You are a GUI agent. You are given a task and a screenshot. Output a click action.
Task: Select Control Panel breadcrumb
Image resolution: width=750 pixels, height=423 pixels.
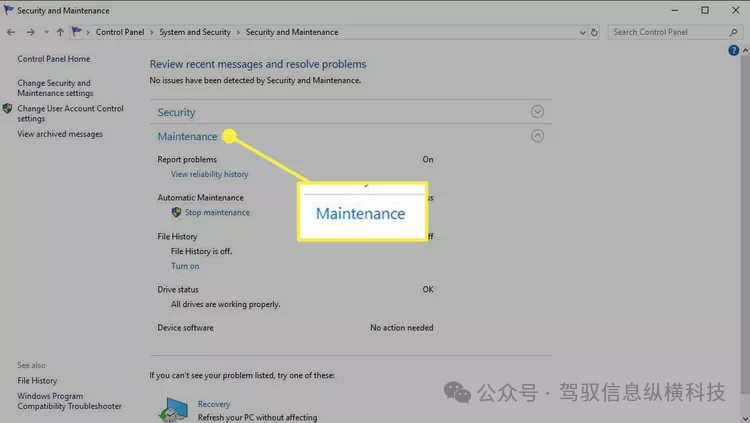point(120,32)
